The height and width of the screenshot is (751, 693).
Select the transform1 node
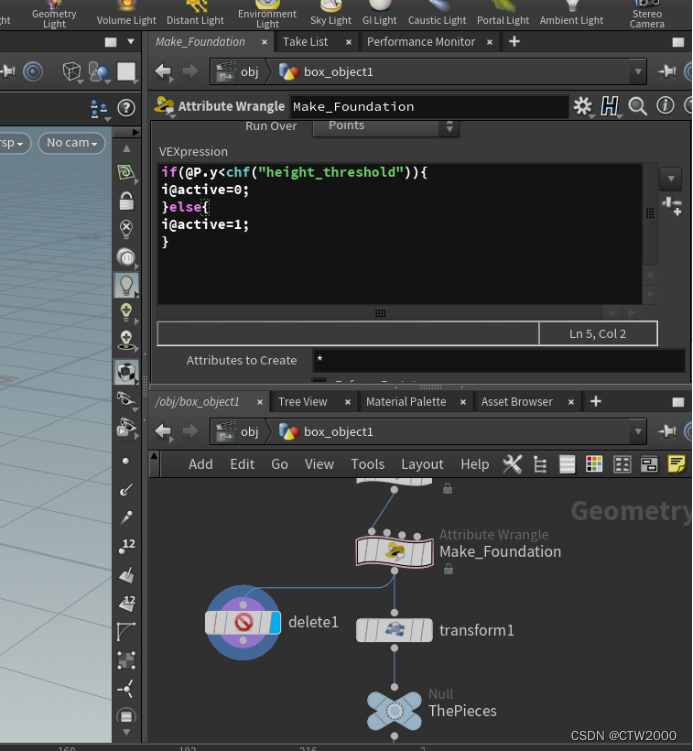(394, 630)
